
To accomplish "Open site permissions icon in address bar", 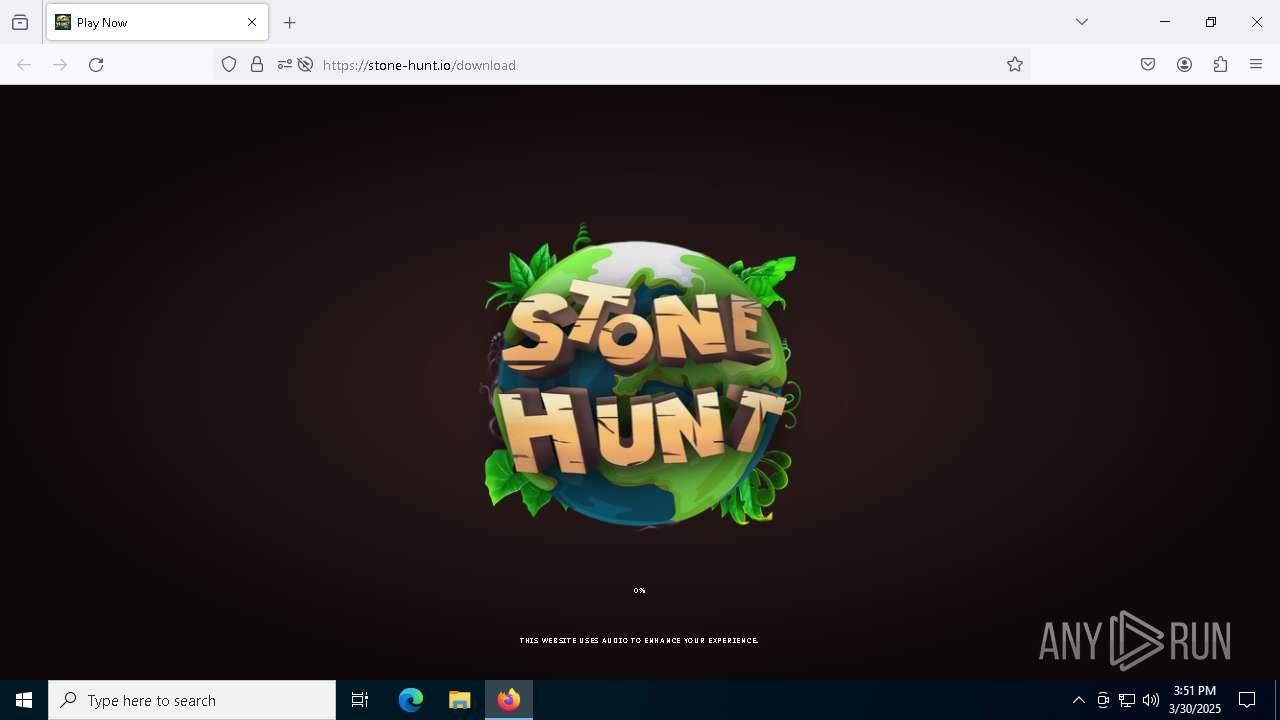I will click(x=285, y=65).
